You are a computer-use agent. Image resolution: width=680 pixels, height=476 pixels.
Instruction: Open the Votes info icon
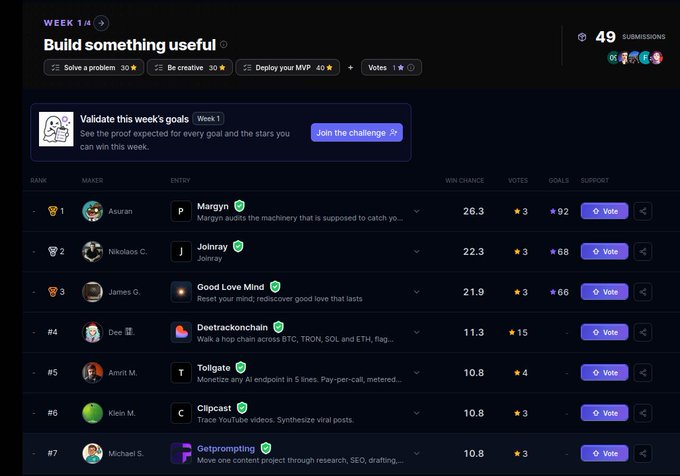click(x=411, y=68)
